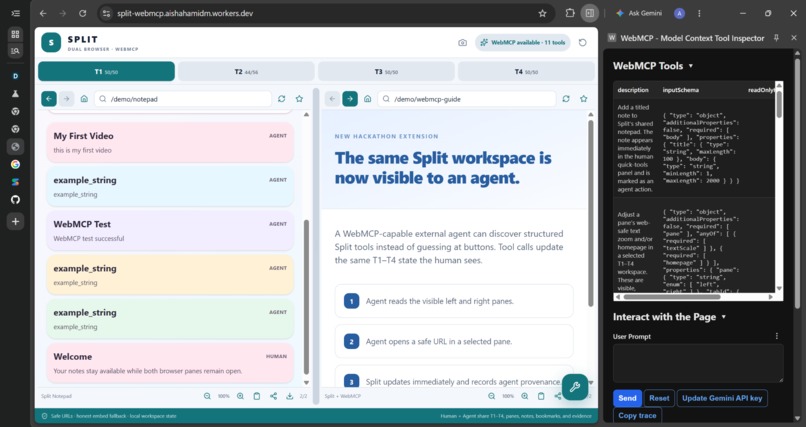Zoom out the right Split + WebMCP pane
The height and width of the screenshot is (427, 806).
pos(491,396)
